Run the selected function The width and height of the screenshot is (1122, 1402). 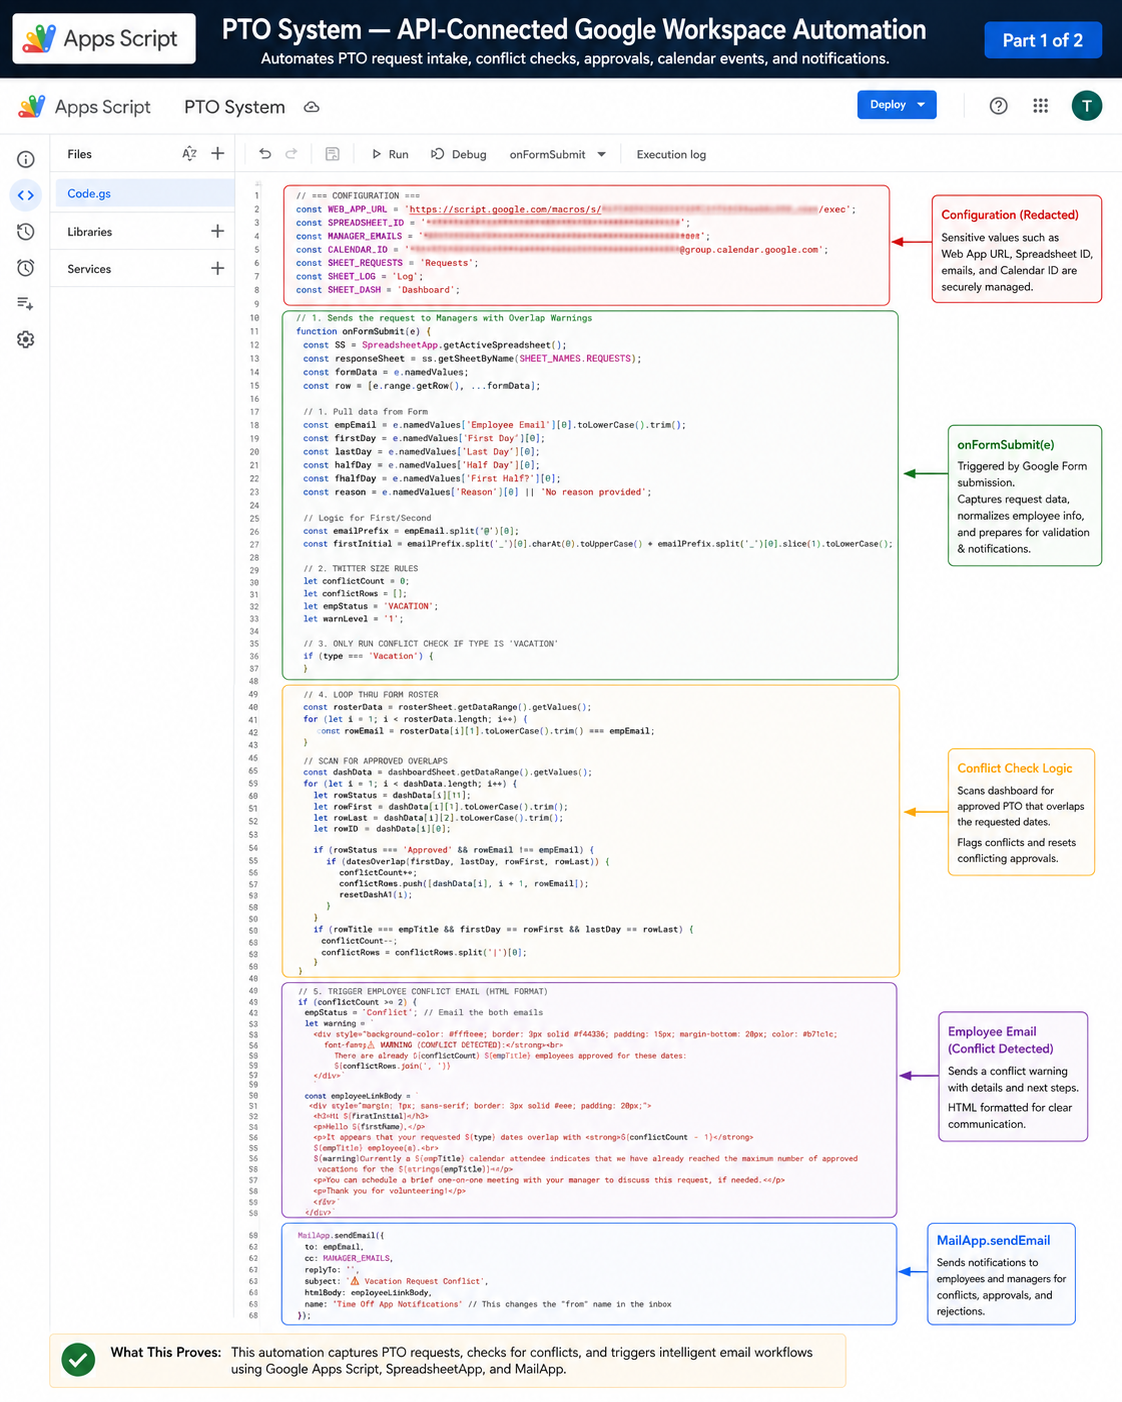point(390,154)
